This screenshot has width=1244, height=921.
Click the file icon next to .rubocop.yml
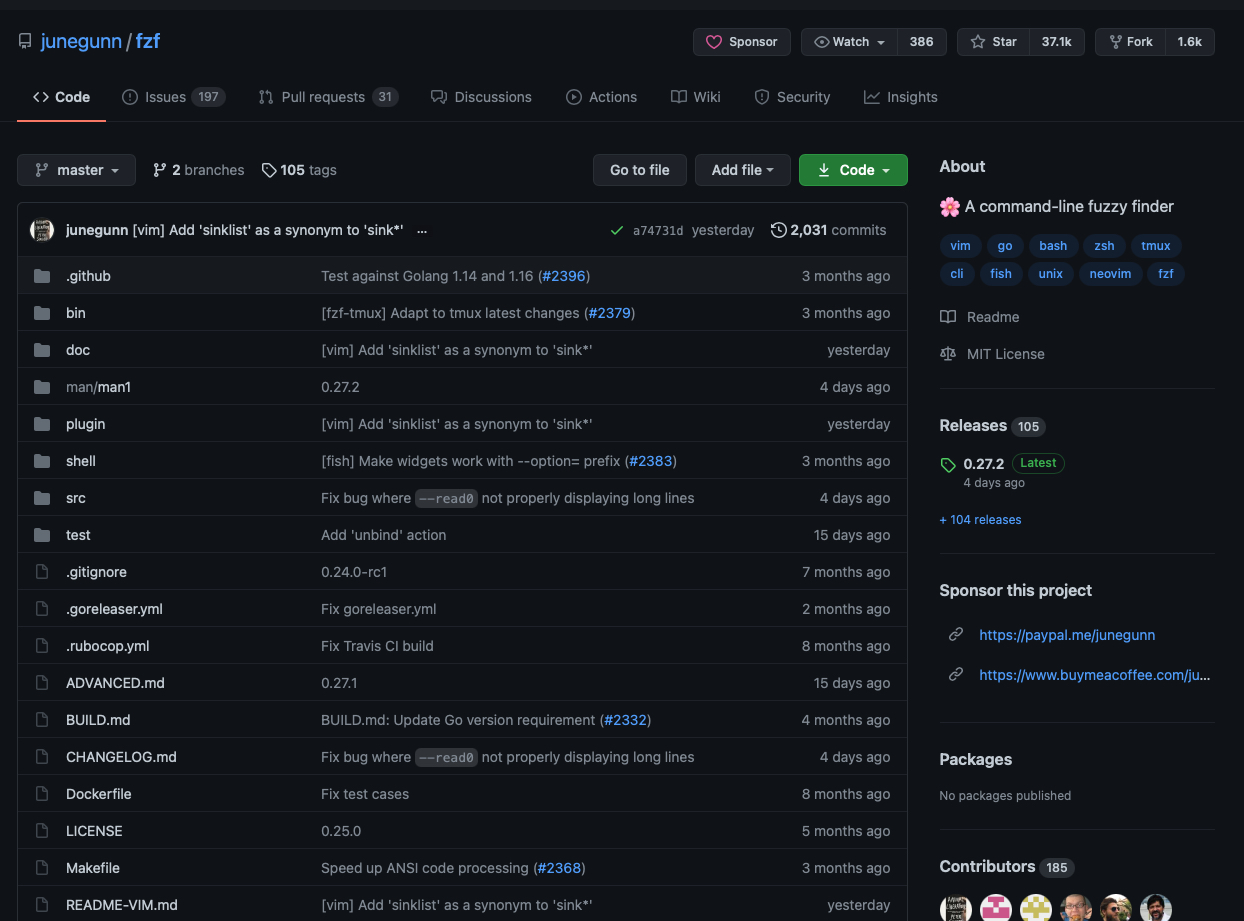point(42,646)
